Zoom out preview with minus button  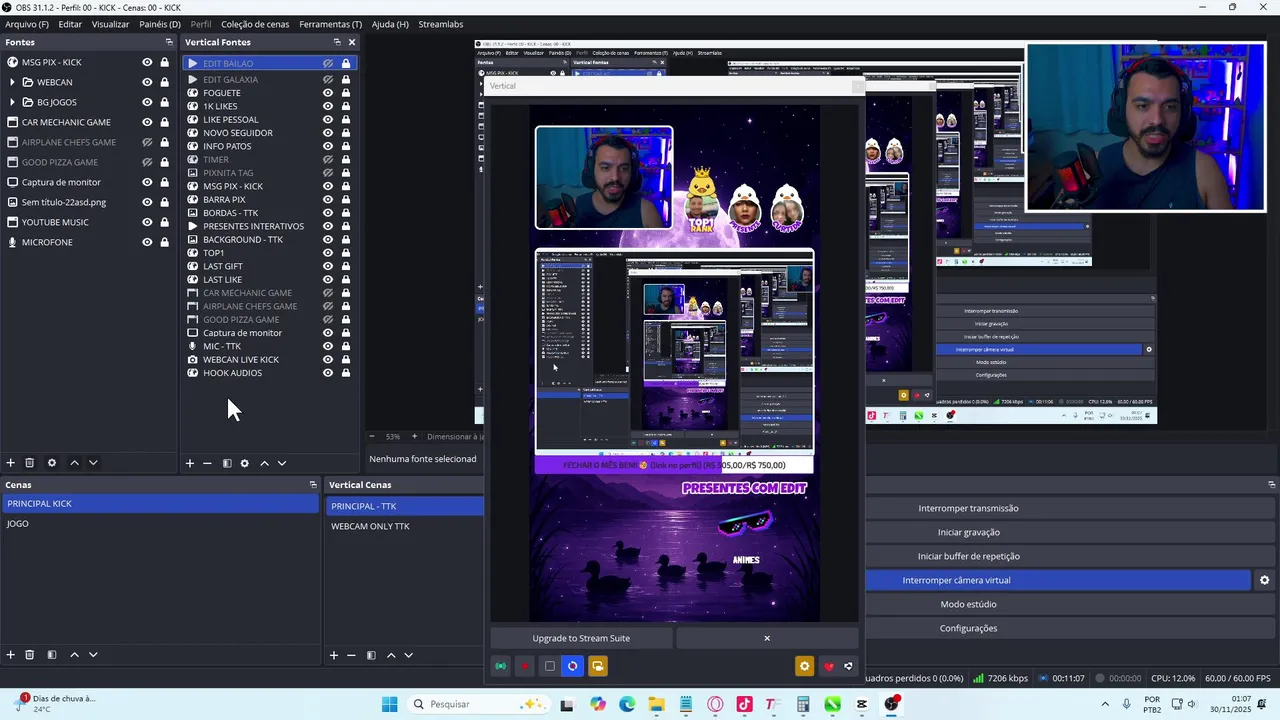pyautogui.click(x=372, y=437)
